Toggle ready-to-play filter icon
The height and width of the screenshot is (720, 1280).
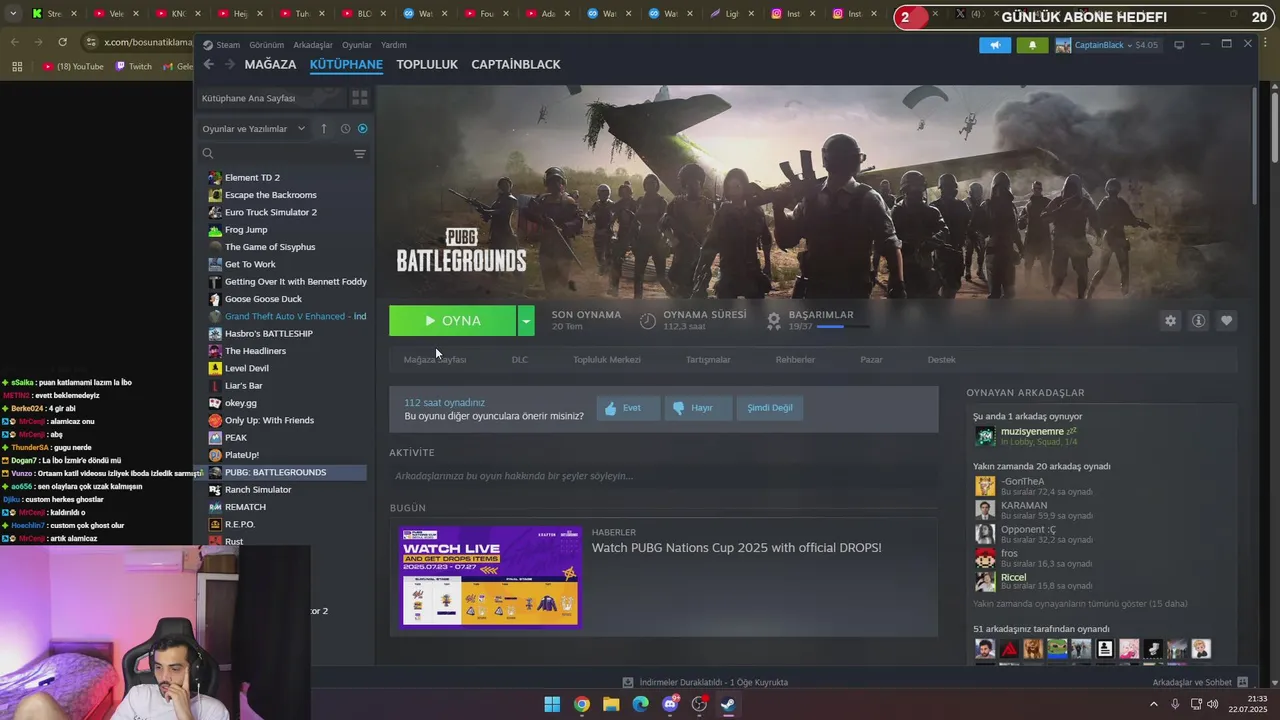(362, 128)
